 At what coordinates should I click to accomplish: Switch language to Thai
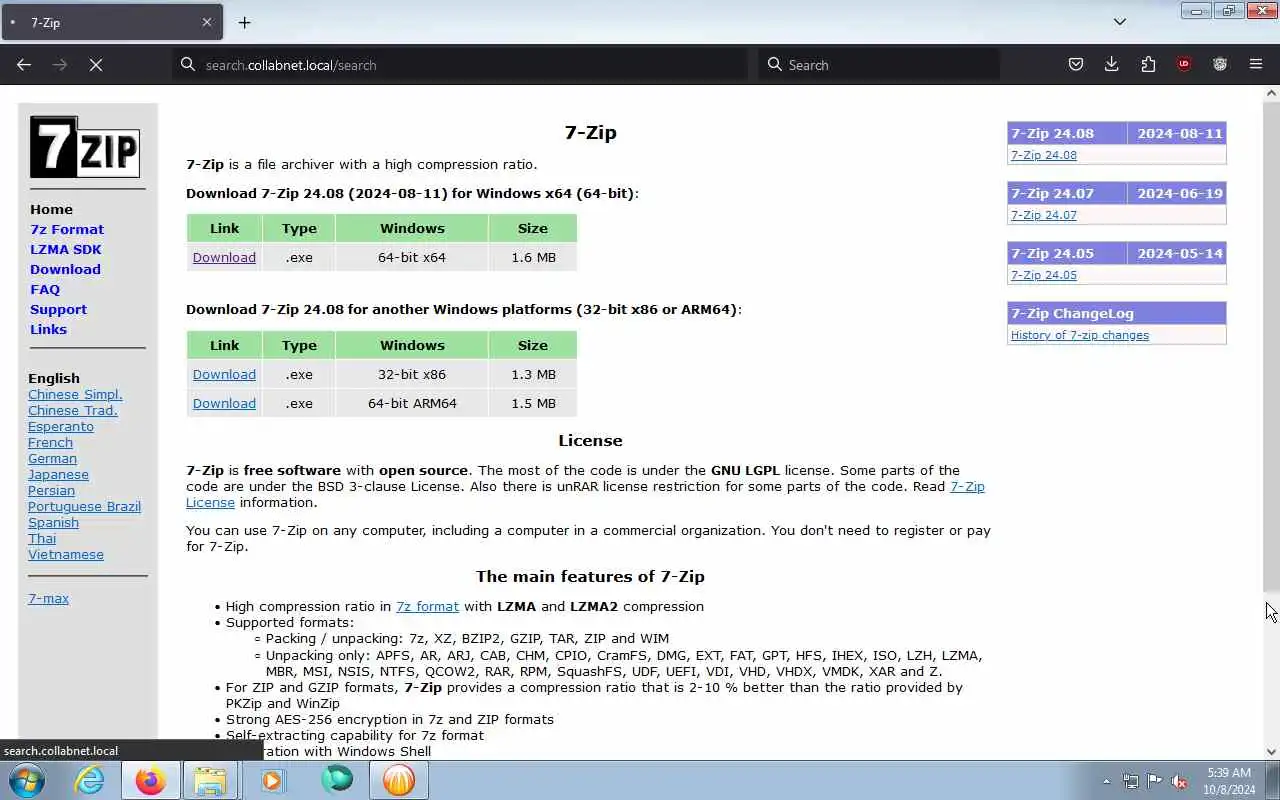coord(42,538)
